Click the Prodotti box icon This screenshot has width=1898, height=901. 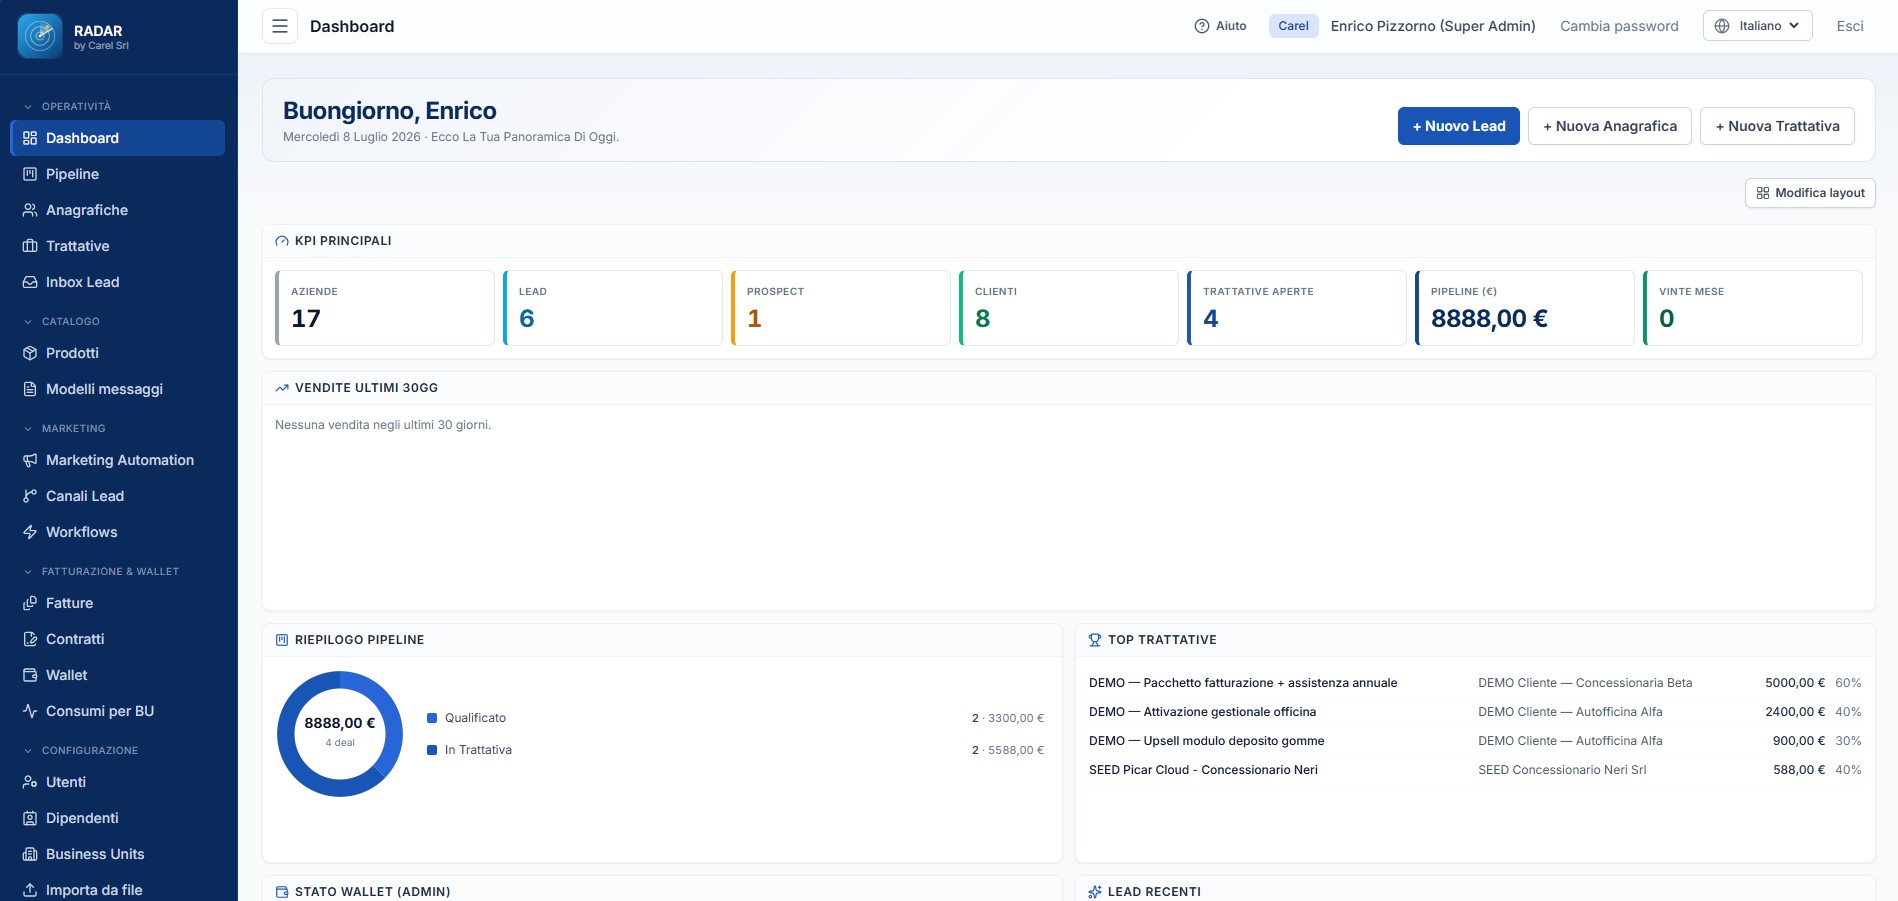(x=30, y=353)
